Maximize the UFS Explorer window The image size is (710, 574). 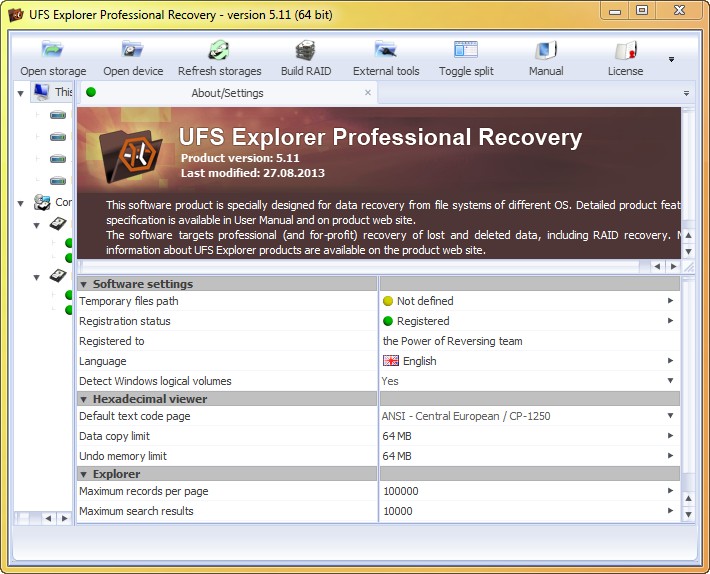642,10
